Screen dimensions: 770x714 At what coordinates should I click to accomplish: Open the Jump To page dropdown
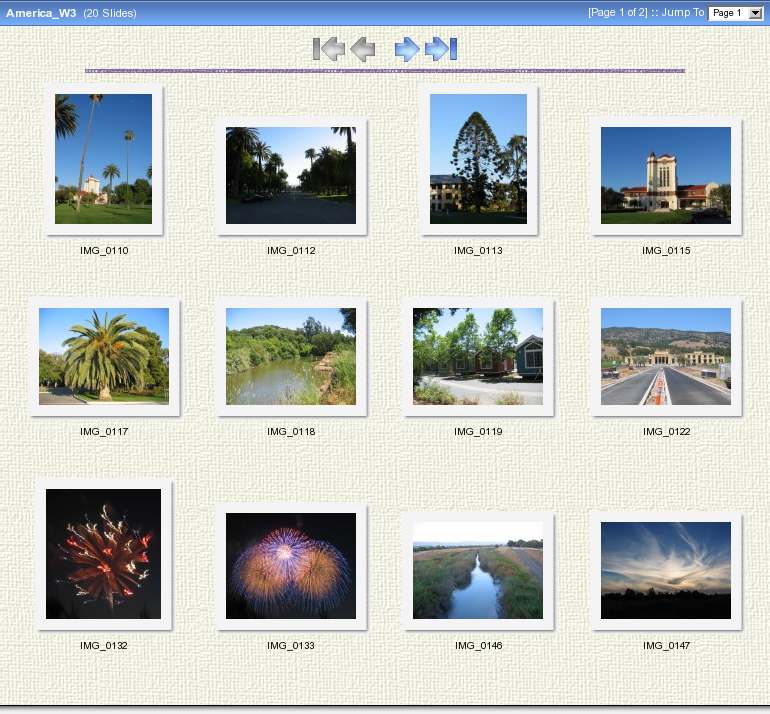coord(735,13)
